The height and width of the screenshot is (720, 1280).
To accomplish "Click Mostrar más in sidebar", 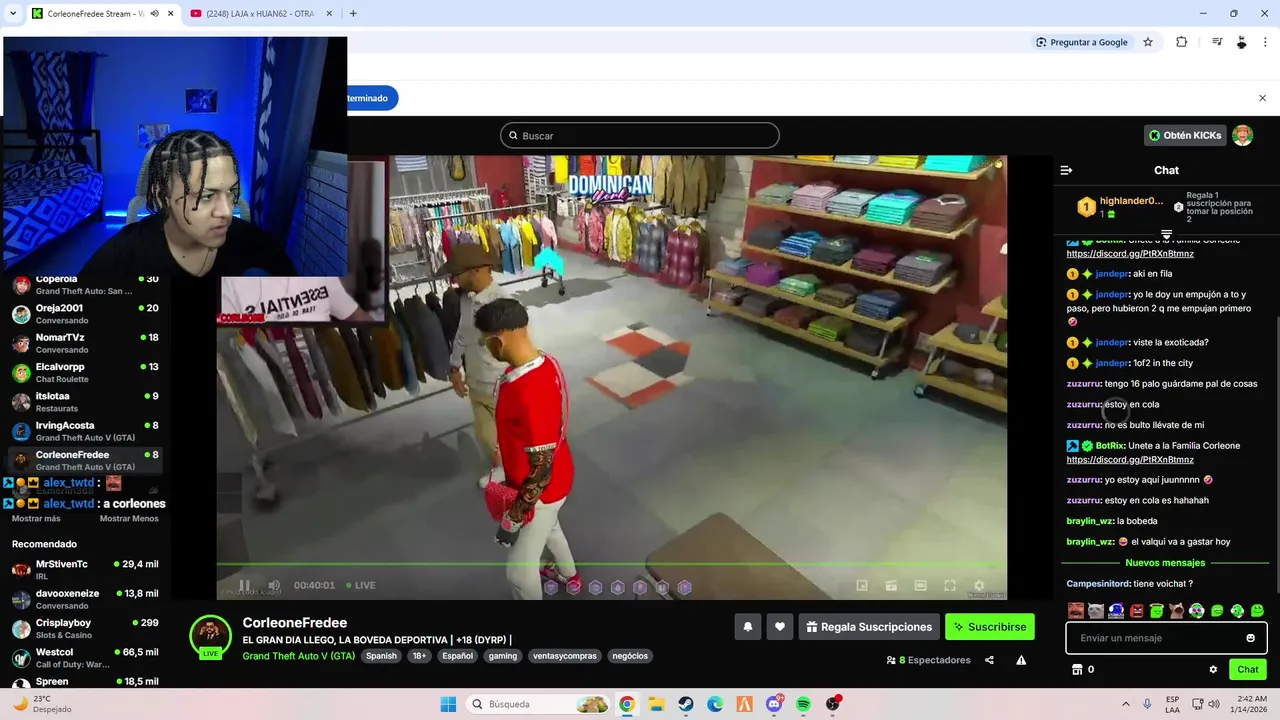I will (x=36, y=518).
